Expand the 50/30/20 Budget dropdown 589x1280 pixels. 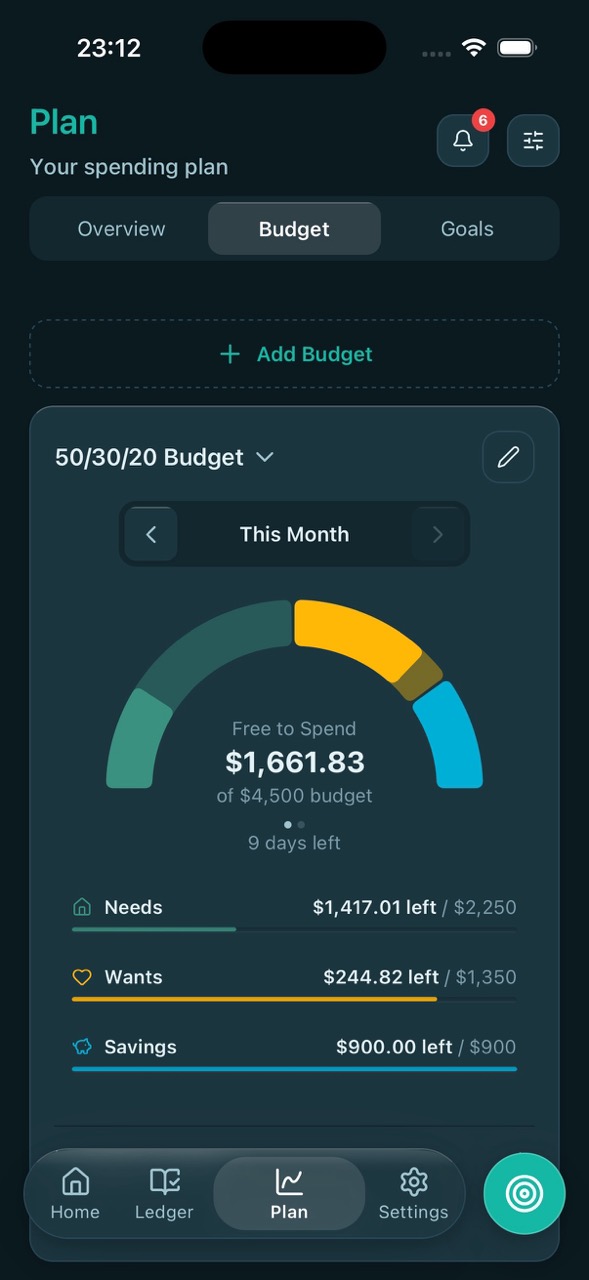click(x=264, y=457)
